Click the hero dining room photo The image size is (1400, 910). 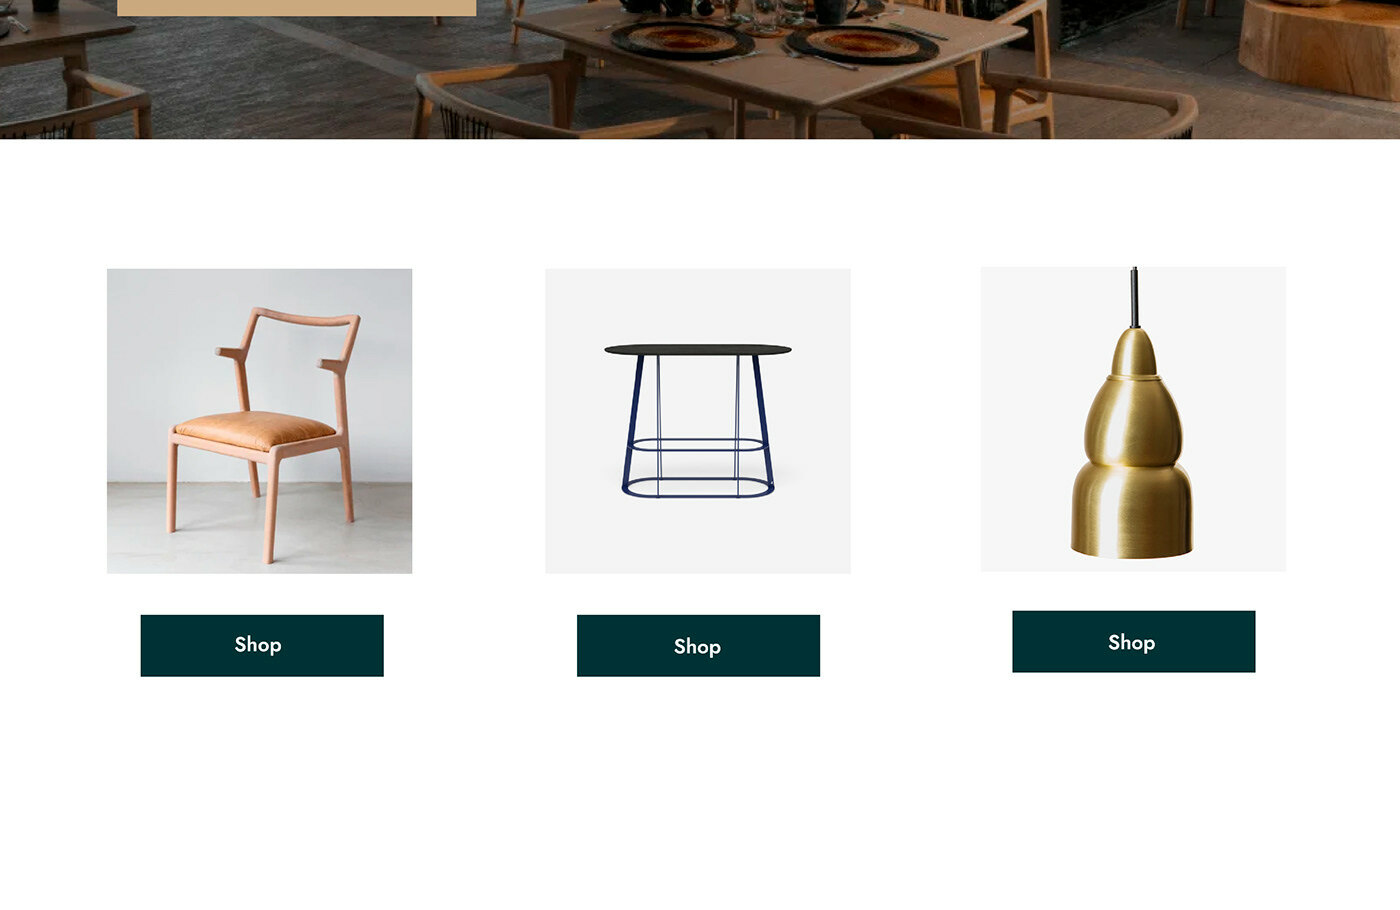point(700,69)
